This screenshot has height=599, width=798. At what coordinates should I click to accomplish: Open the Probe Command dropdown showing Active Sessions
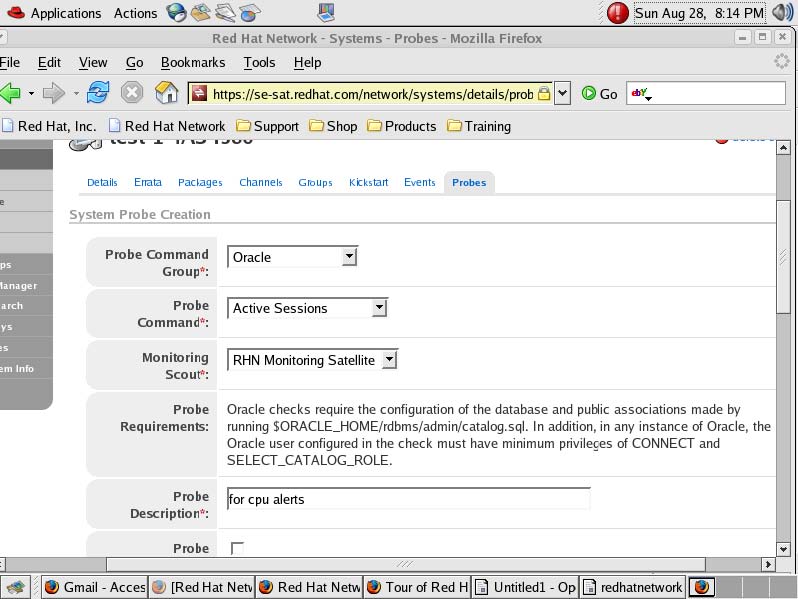tap(307, 308)
